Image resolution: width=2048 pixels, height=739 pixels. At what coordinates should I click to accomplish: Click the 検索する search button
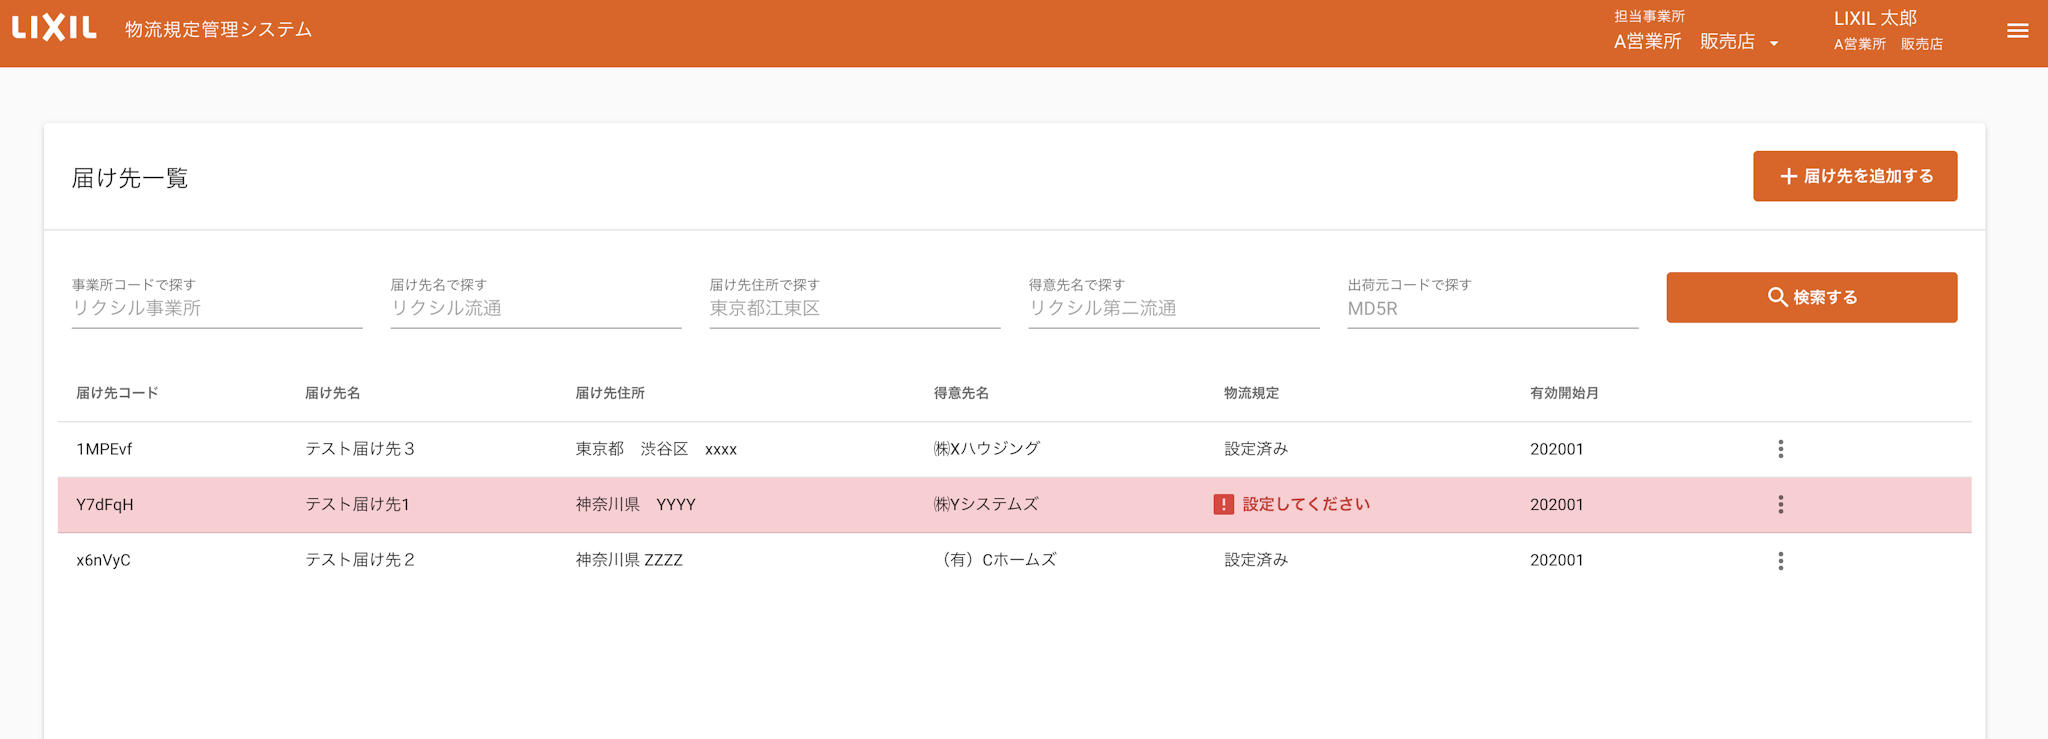tap(1811, 297)
